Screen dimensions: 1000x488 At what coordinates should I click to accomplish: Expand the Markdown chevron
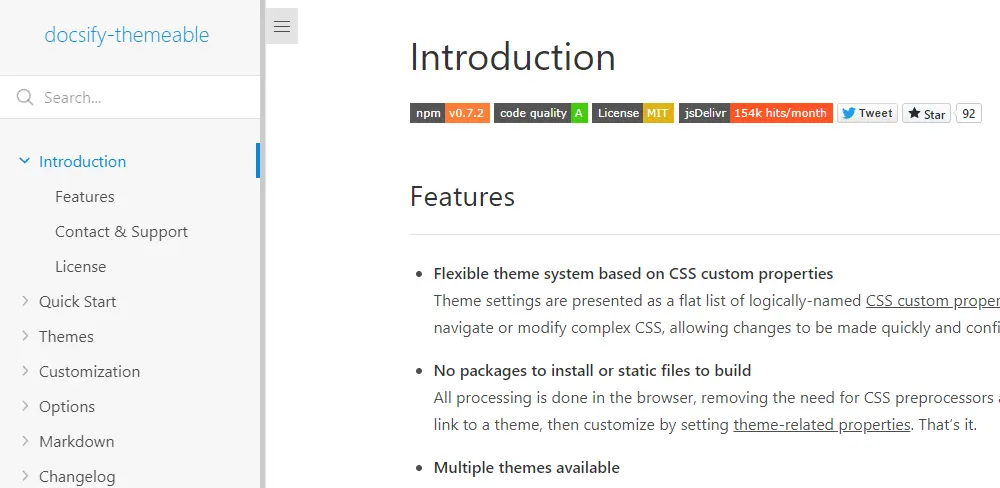(25, 441)
